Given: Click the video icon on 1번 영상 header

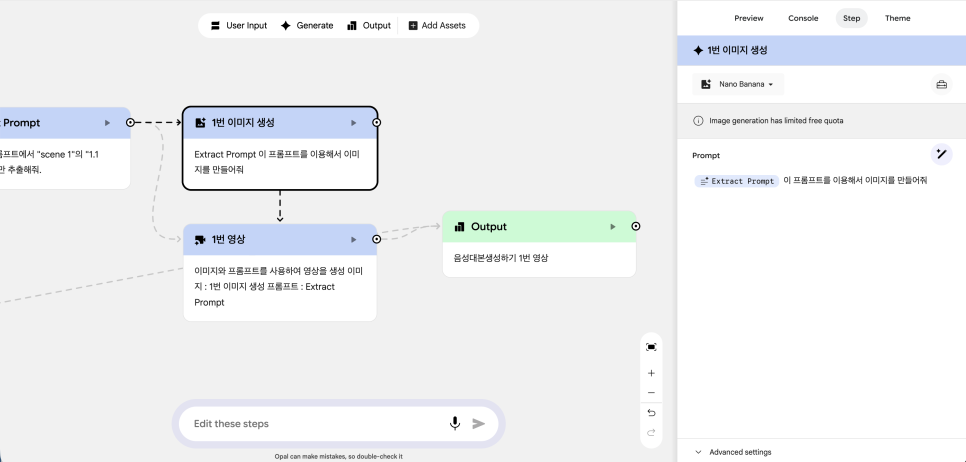Looking at the screenshot, I should pyautogui.click(x=200, y=240).
